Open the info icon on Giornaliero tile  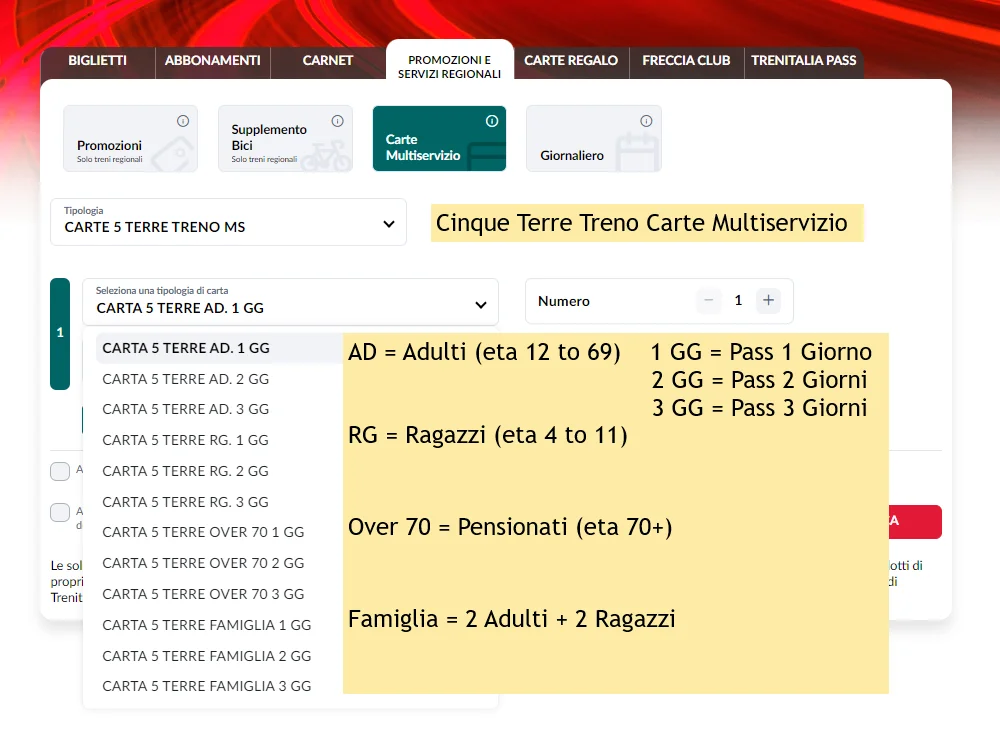point(646,119)
